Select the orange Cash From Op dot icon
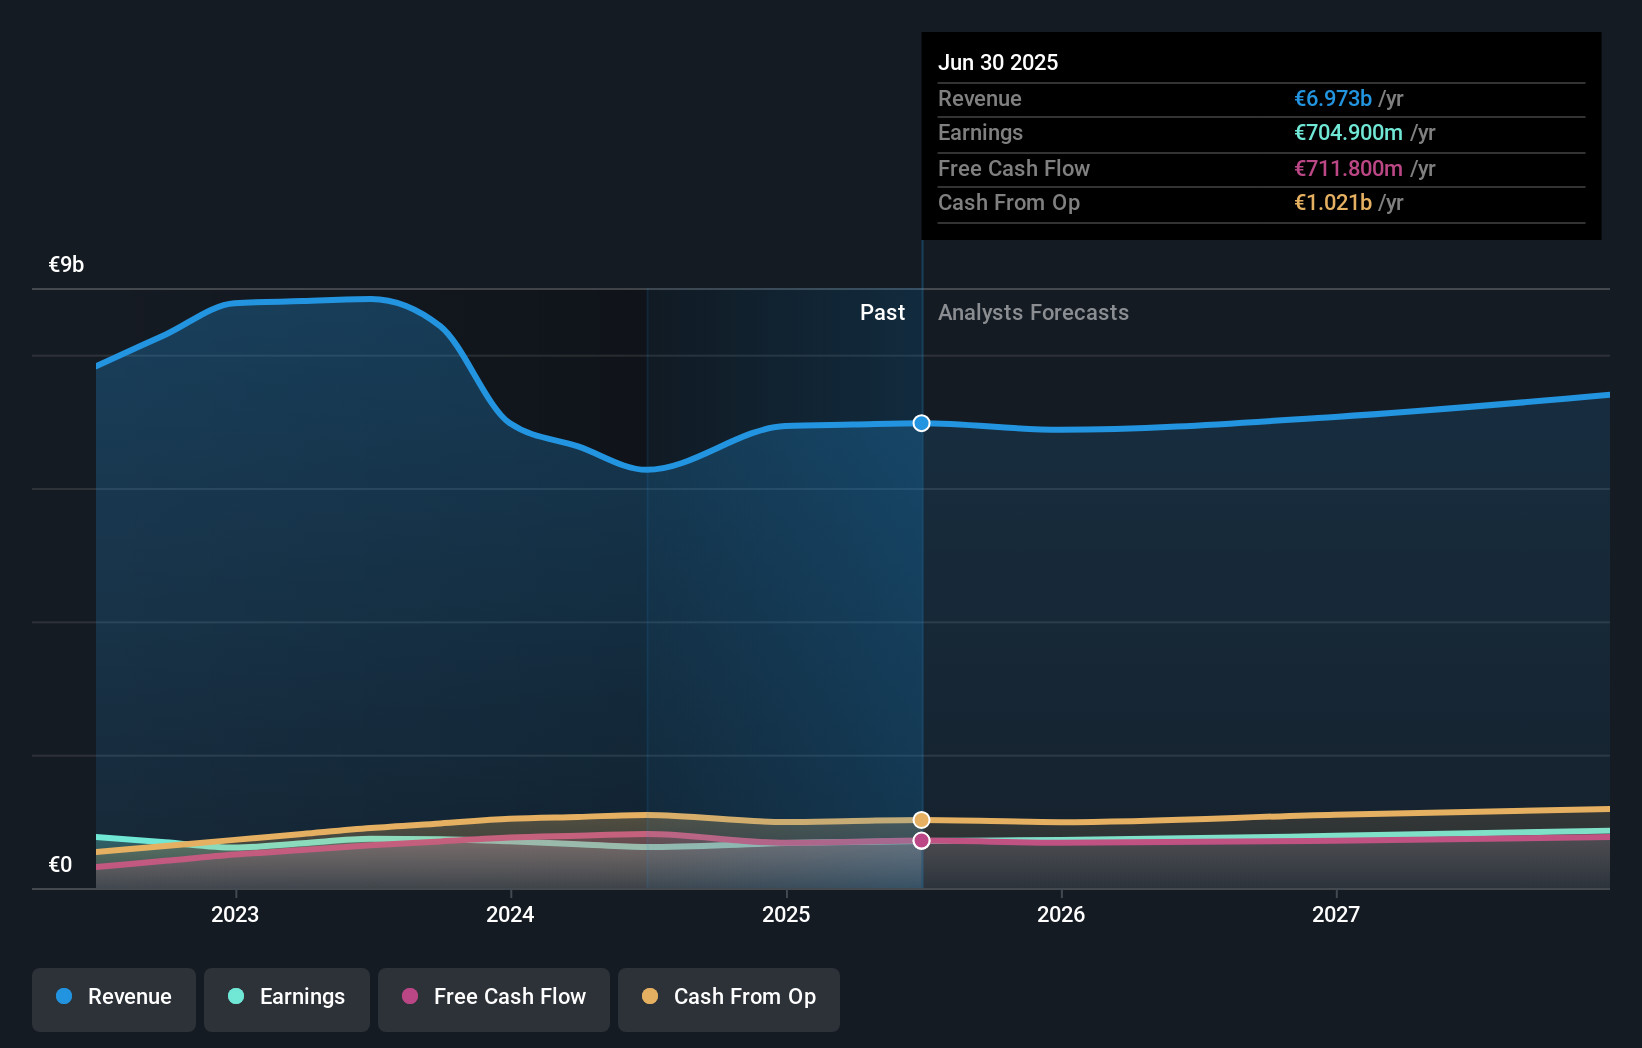The width and height of the screenshot is (1642, 1048). click(649, 996)
